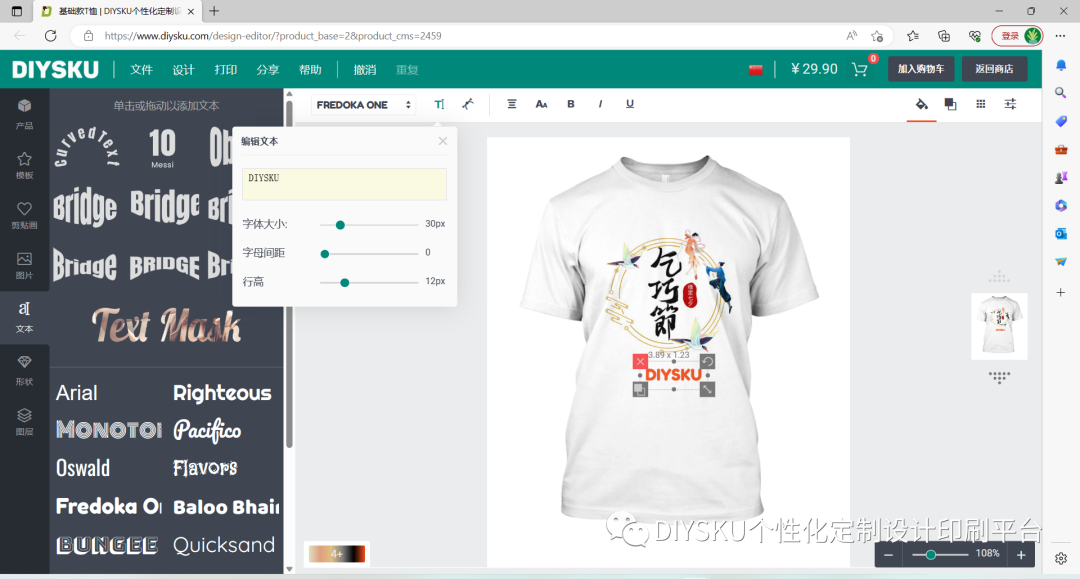1080x579 pixels.
Task: Toggle bold formatting
Action: tap(570, 104)
